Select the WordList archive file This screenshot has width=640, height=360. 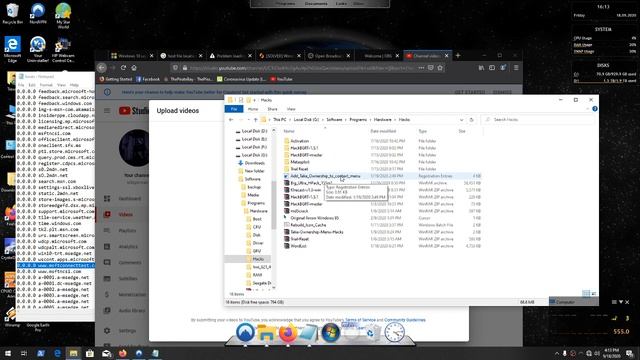[298, 246]
